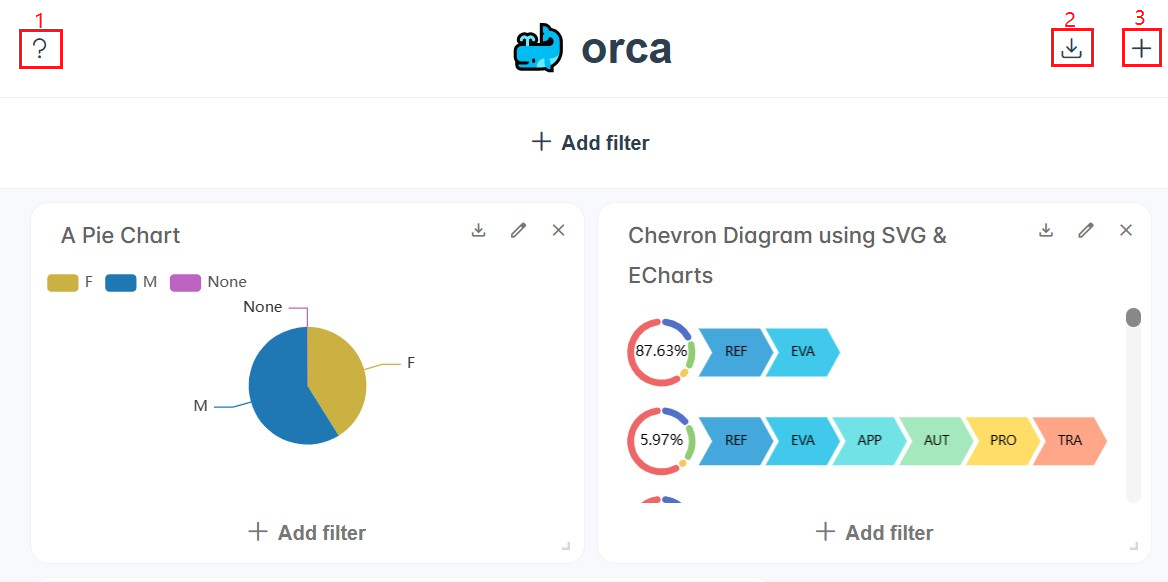Image resolution: width=1168 pixels, height=582 pixels.
Task: Add a filter on the Chevron Diagram
Action: pyautogui.click(x=873, y=532)
